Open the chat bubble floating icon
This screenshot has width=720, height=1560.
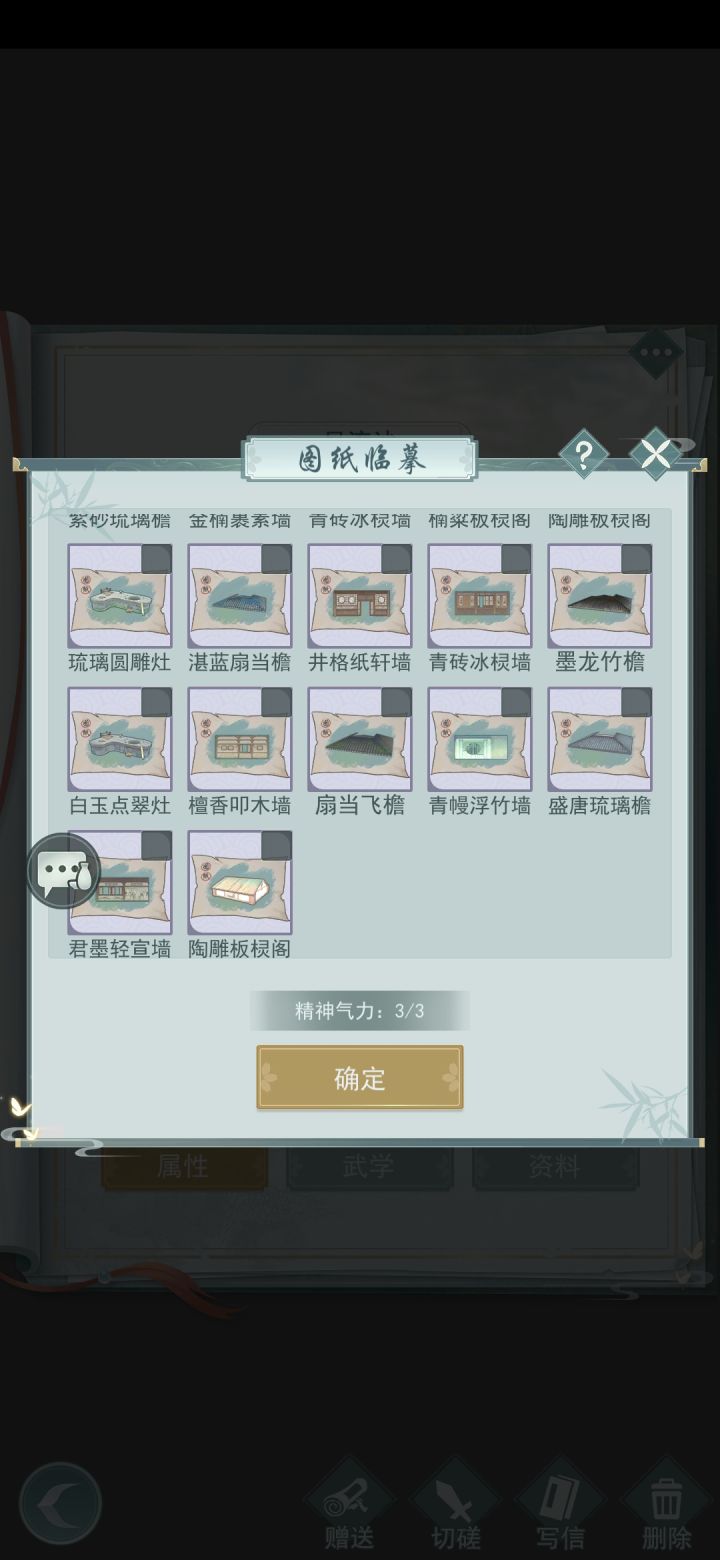(x=64, y=871)
